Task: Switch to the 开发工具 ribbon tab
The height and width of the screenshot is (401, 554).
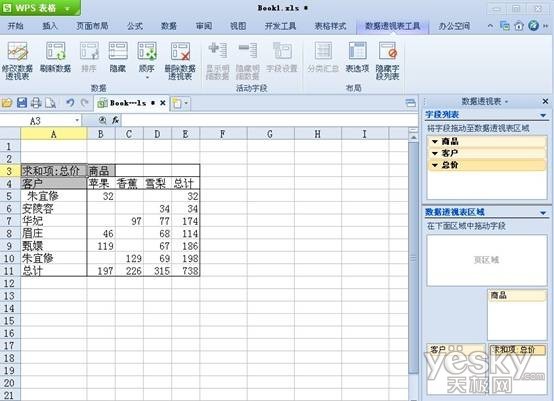Action: coord(281,26)
